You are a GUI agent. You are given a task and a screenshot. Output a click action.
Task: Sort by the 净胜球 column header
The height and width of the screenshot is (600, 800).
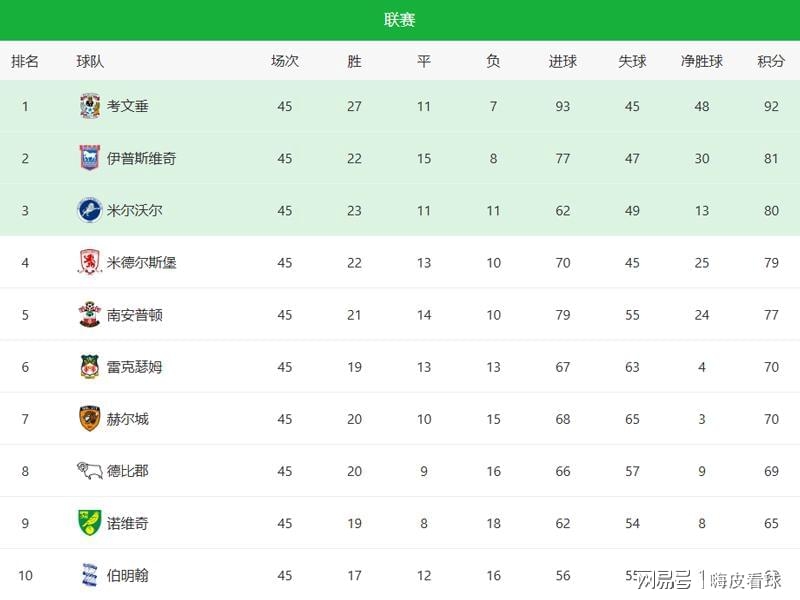click(x=702, y=61)
